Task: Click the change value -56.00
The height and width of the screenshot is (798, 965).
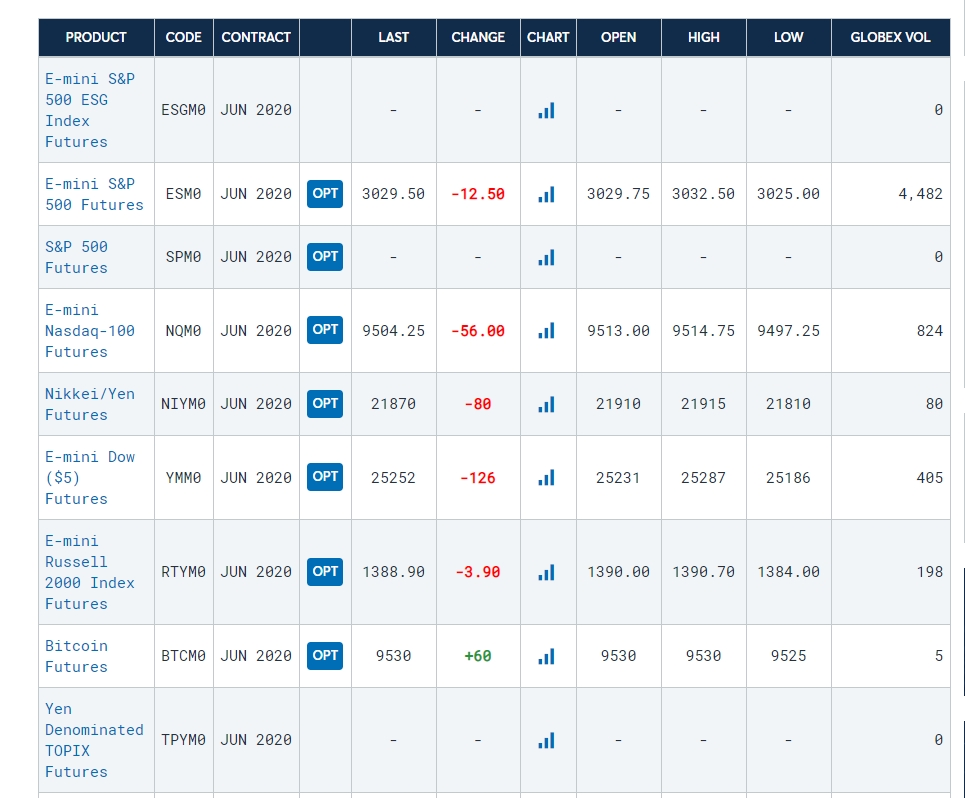Action: [x=478, y=331]
